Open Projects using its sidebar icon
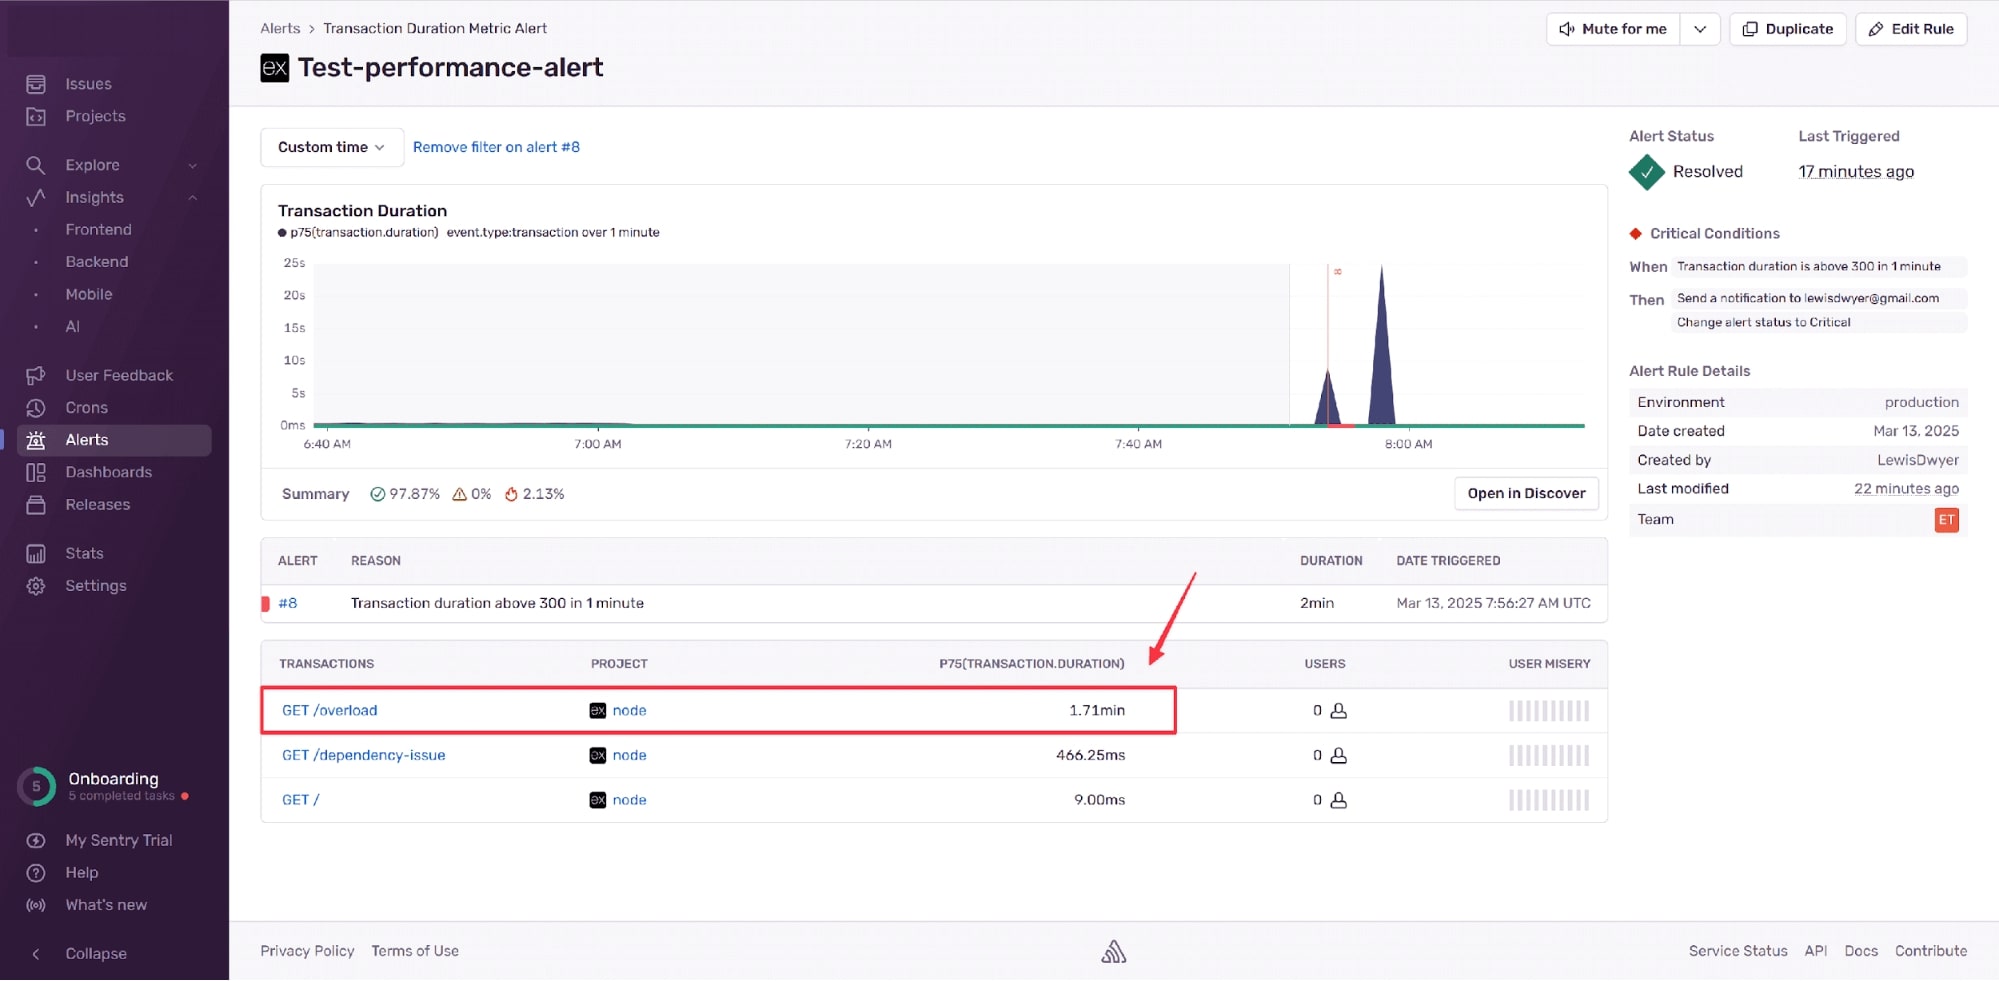The image size is (1999, 981). 36,116
